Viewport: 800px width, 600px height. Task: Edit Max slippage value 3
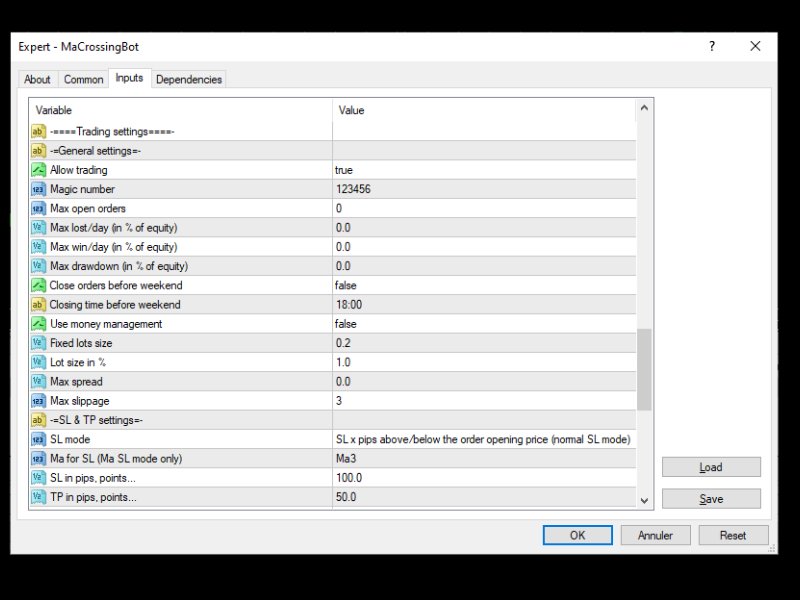[484, 401]
